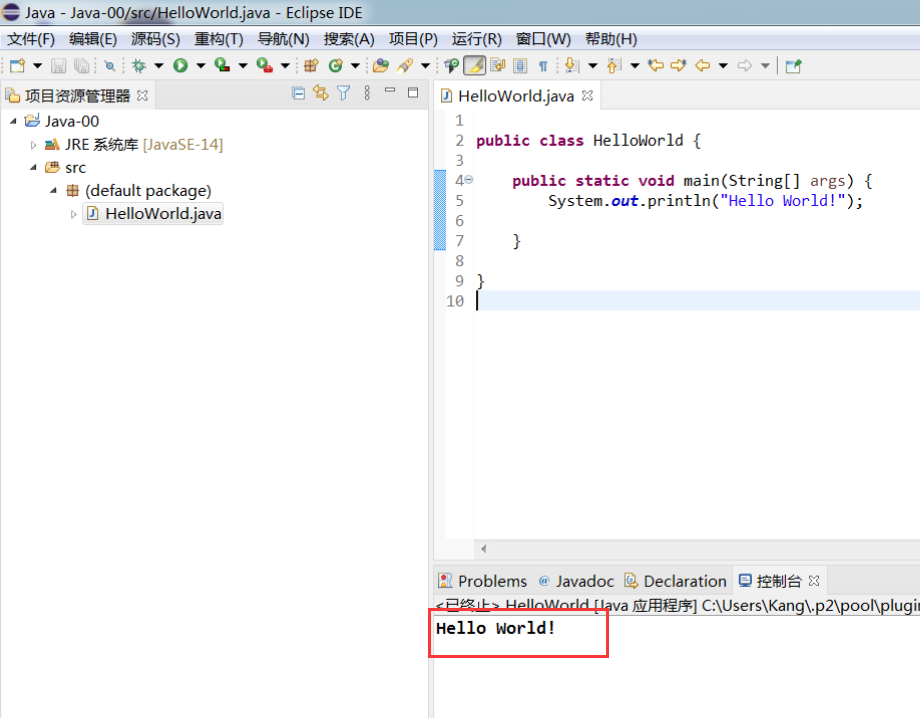Image resolution: width=920 pixels, height=718 pixels.
Task: Select the (default package) tree item
Action: (x=138, y=191)
